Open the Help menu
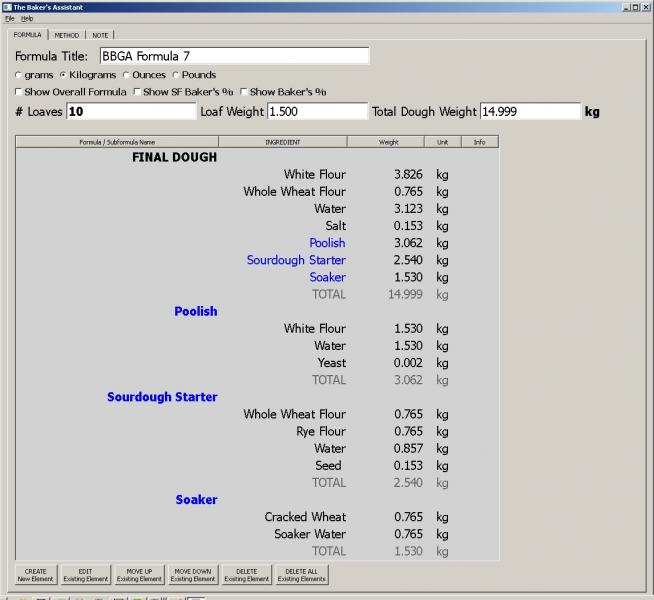 27,19
